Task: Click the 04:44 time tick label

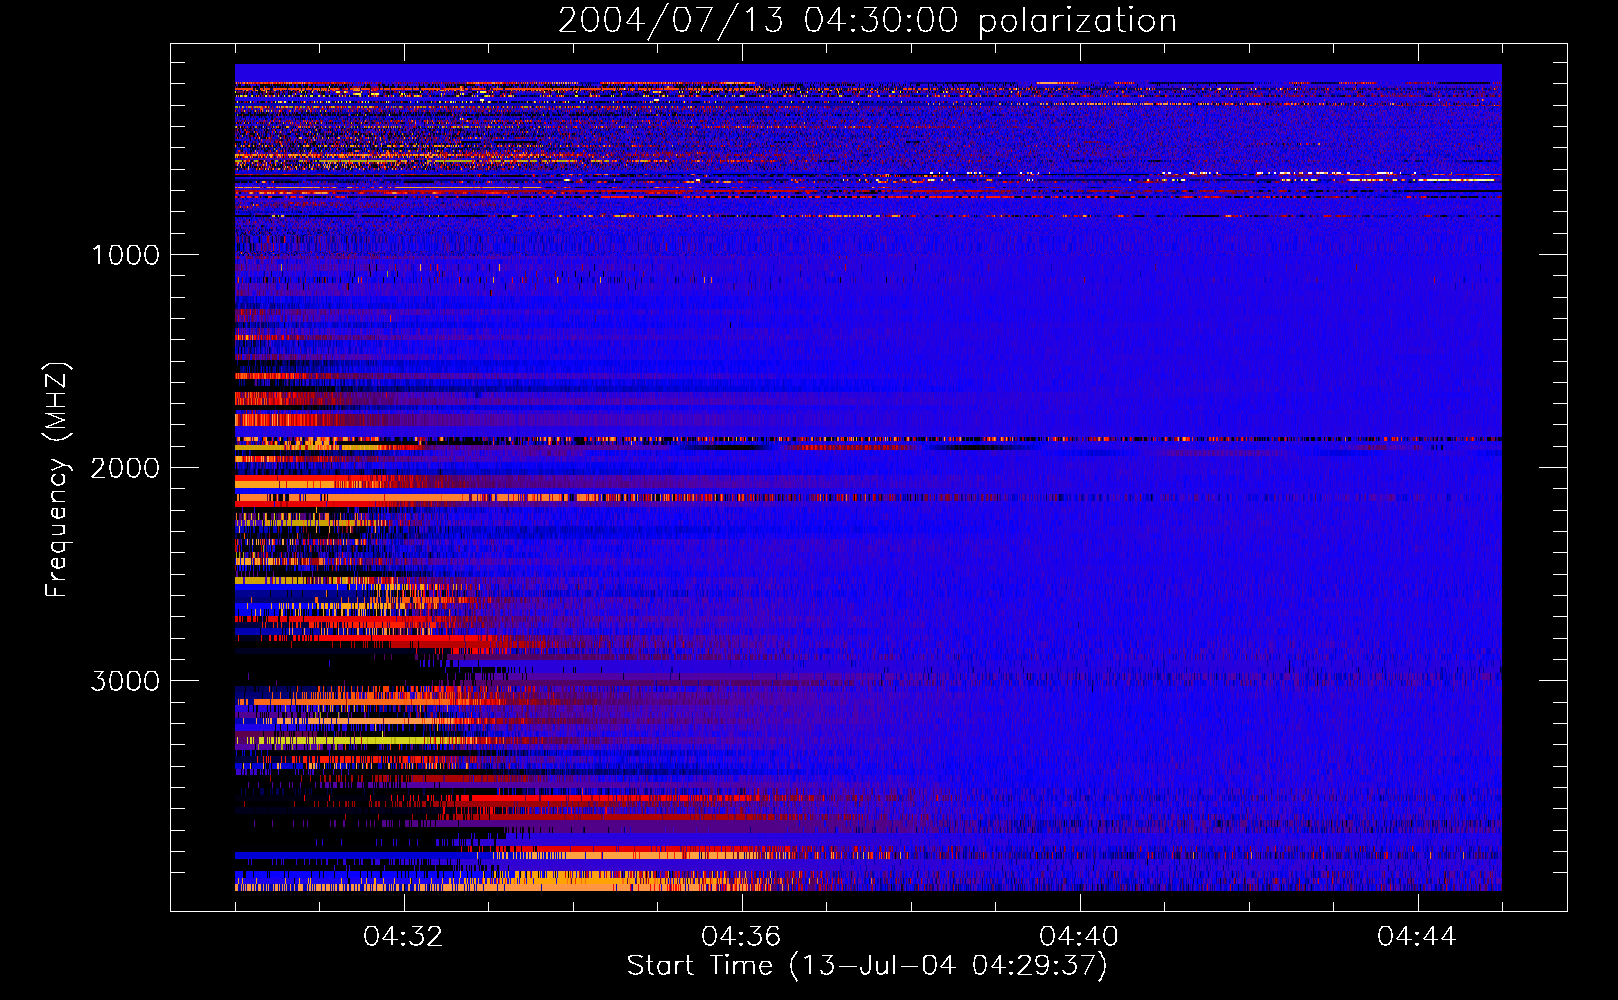Action: (1418, 937)
